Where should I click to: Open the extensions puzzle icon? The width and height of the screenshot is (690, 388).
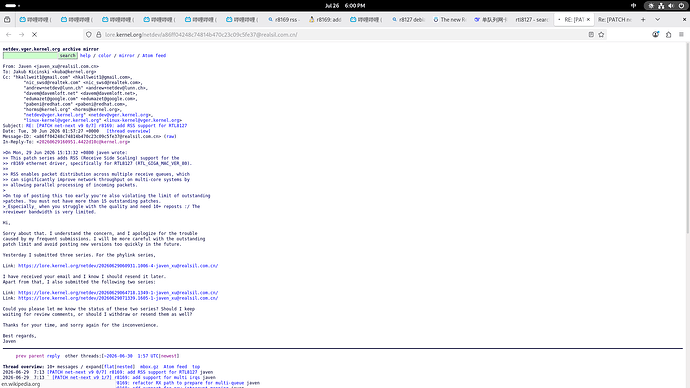coord(668,34)
